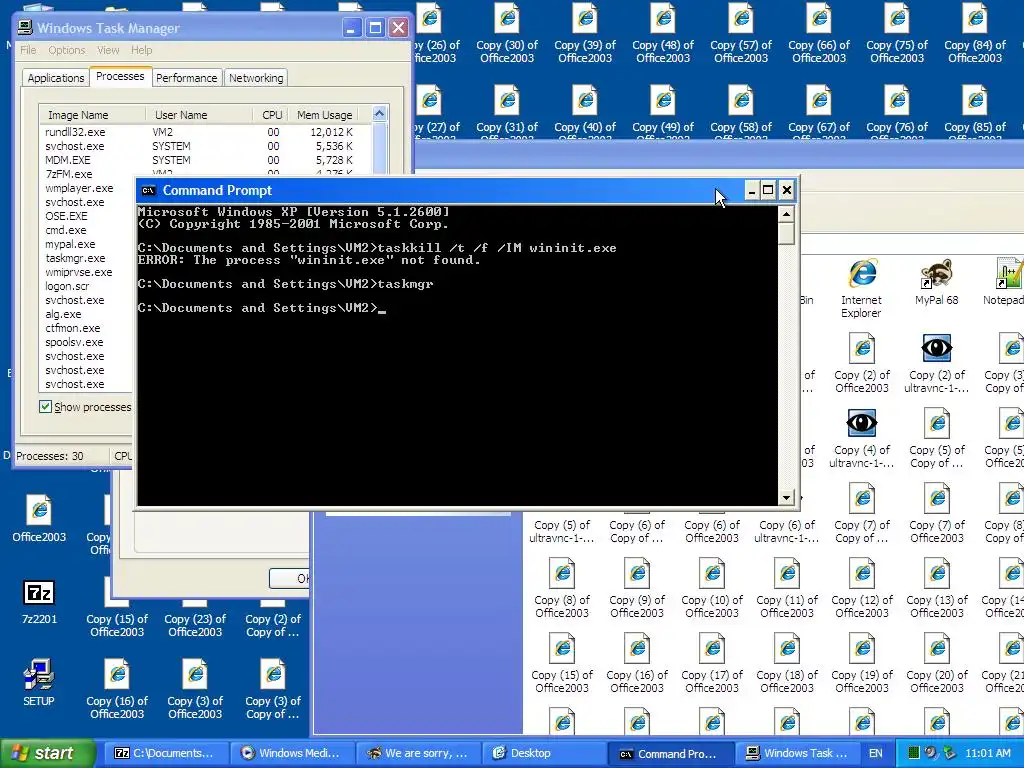
Task: Switch to C:\Documents 7-Zip taskbar button
Action: pos(168,753)
